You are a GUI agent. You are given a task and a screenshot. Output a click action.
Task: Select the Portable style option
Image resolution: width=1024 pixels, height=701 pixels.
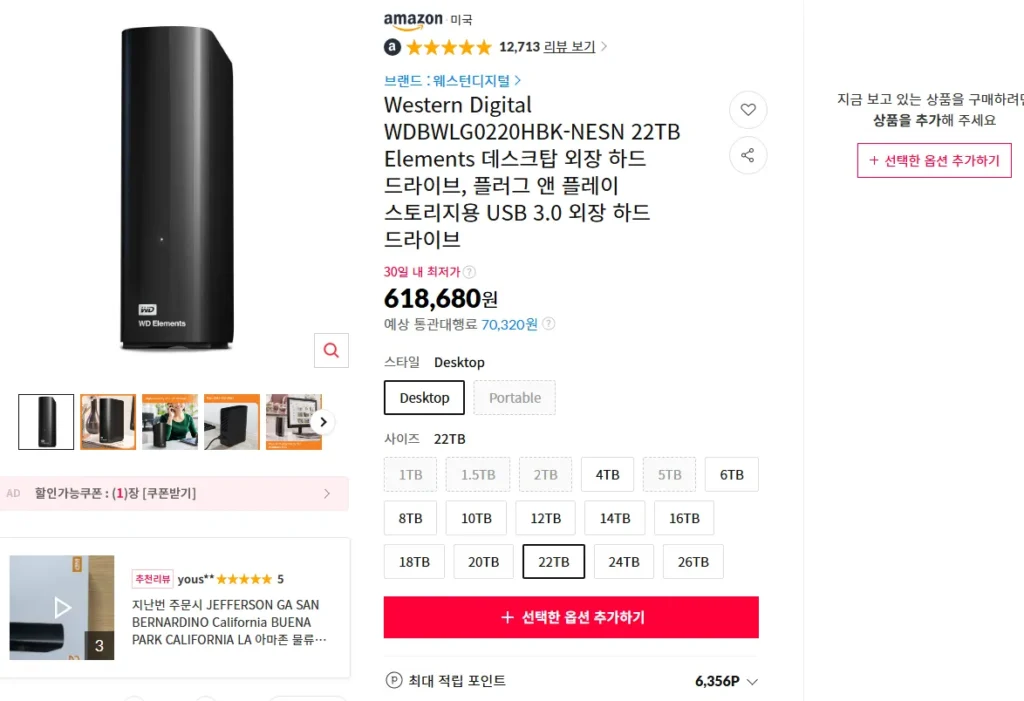pos(514,397)
